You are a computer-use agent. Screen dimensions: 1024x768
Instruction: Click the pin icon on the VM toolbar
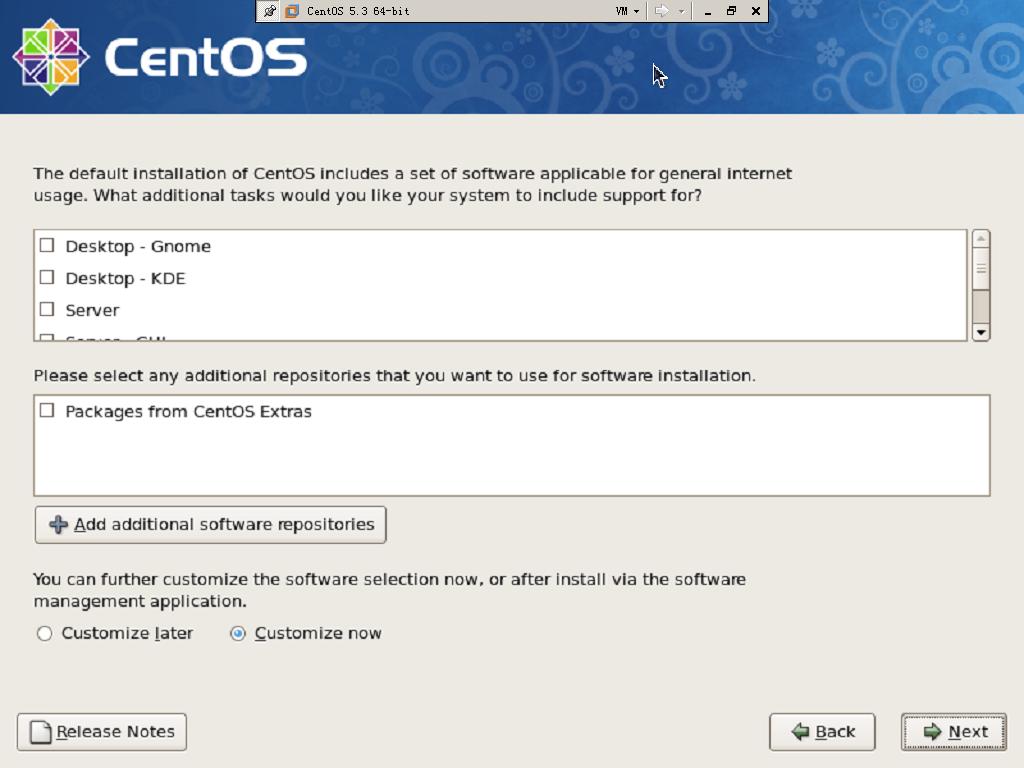coord(269,10)
